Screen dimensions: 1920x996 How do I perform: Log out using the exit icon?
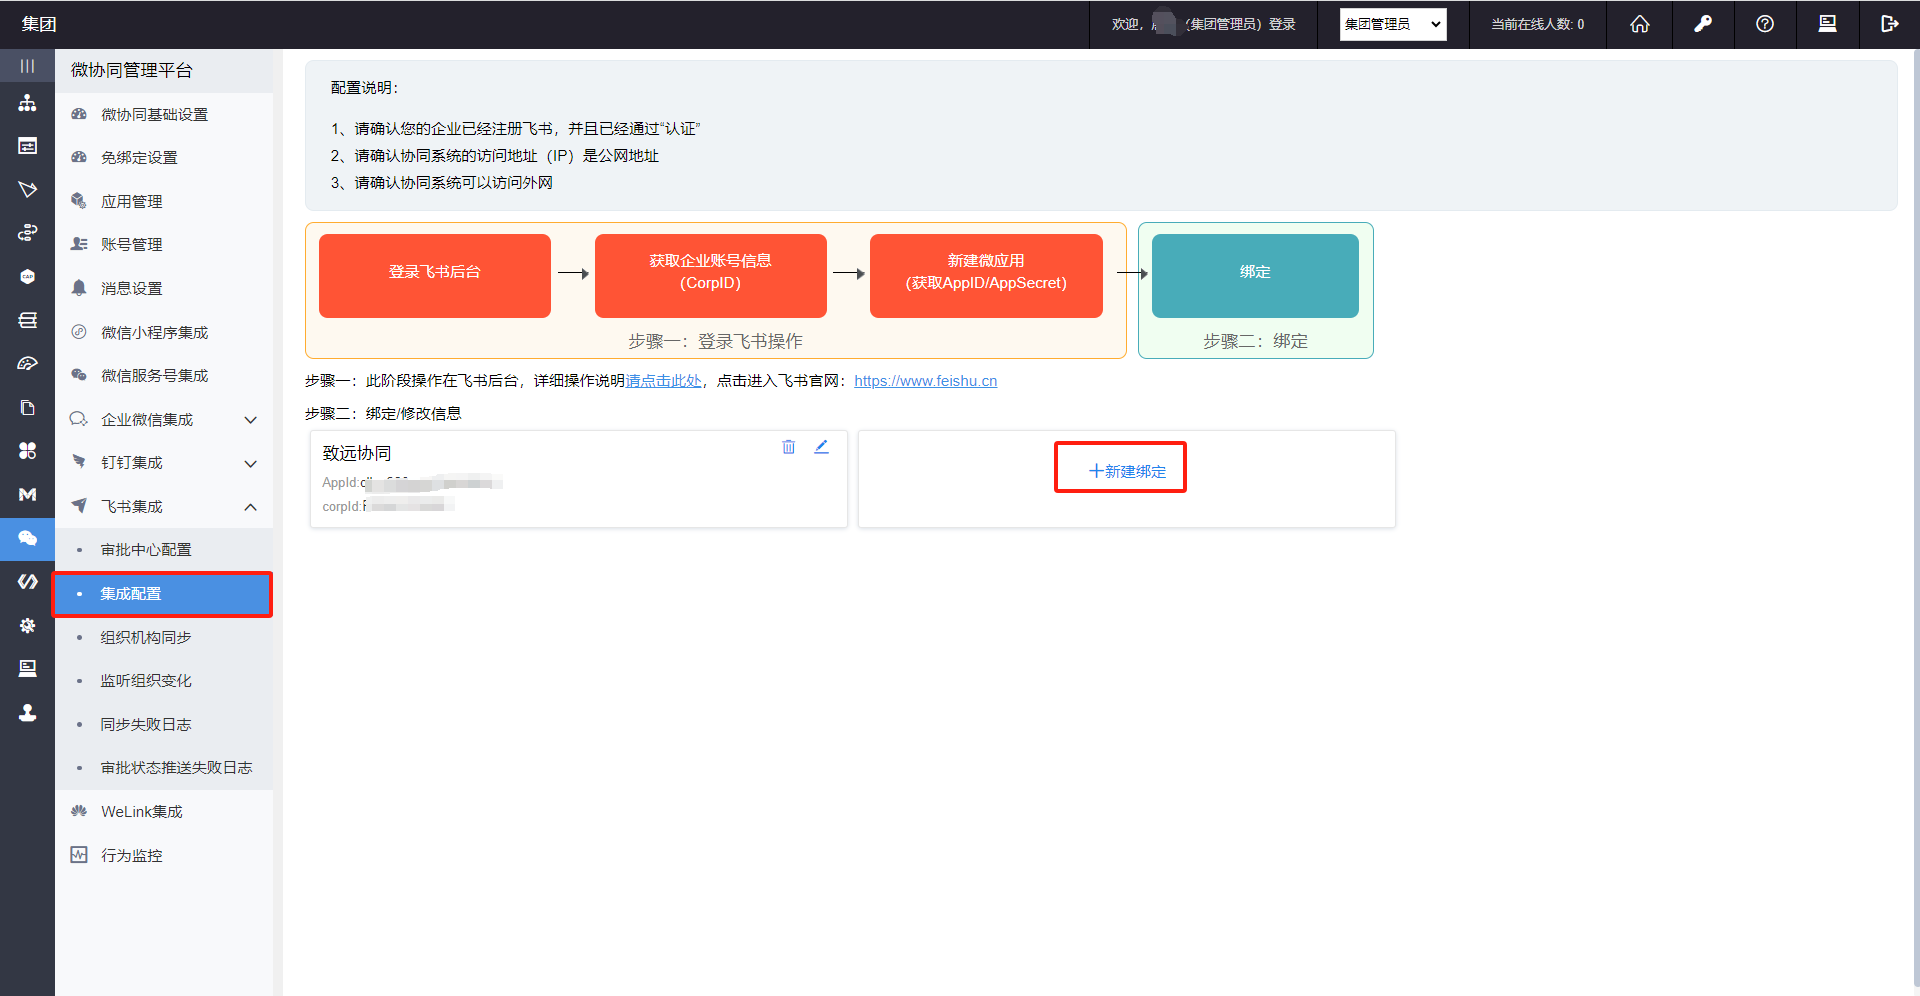coord(1889,24)
